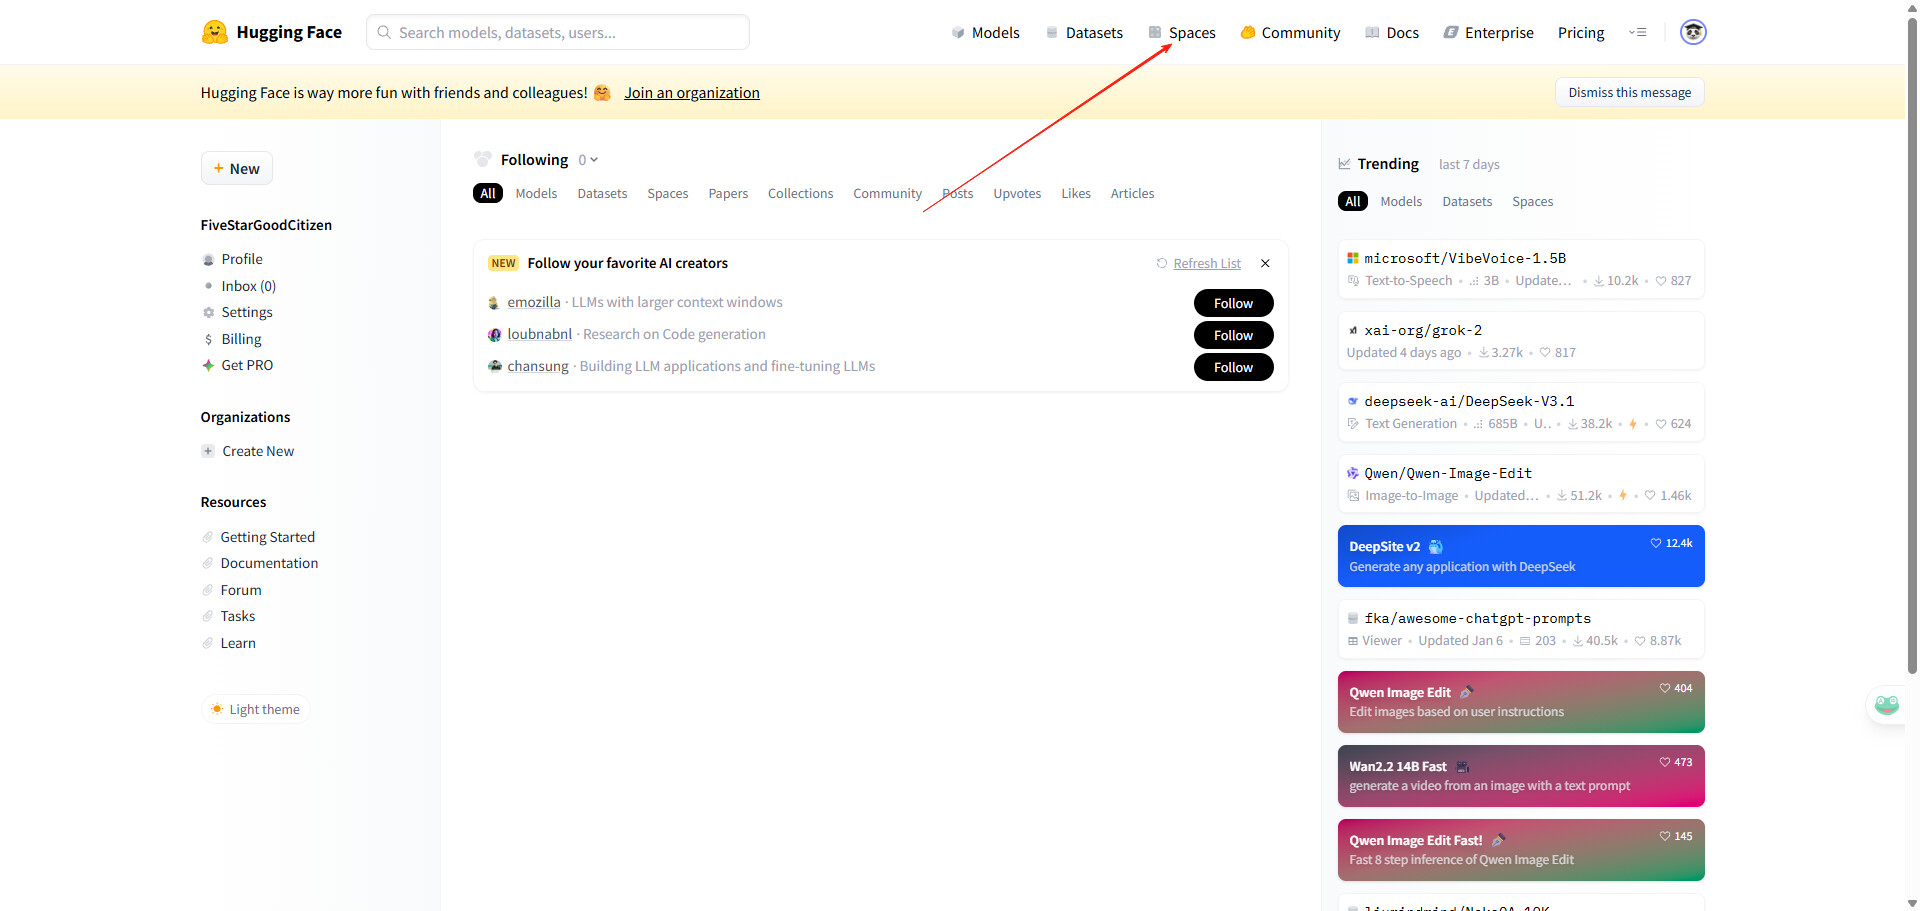Close the favorite AI creators card
This screenshot has height=911, width=1920.
pyautogui.click(x=1265, y=263)
